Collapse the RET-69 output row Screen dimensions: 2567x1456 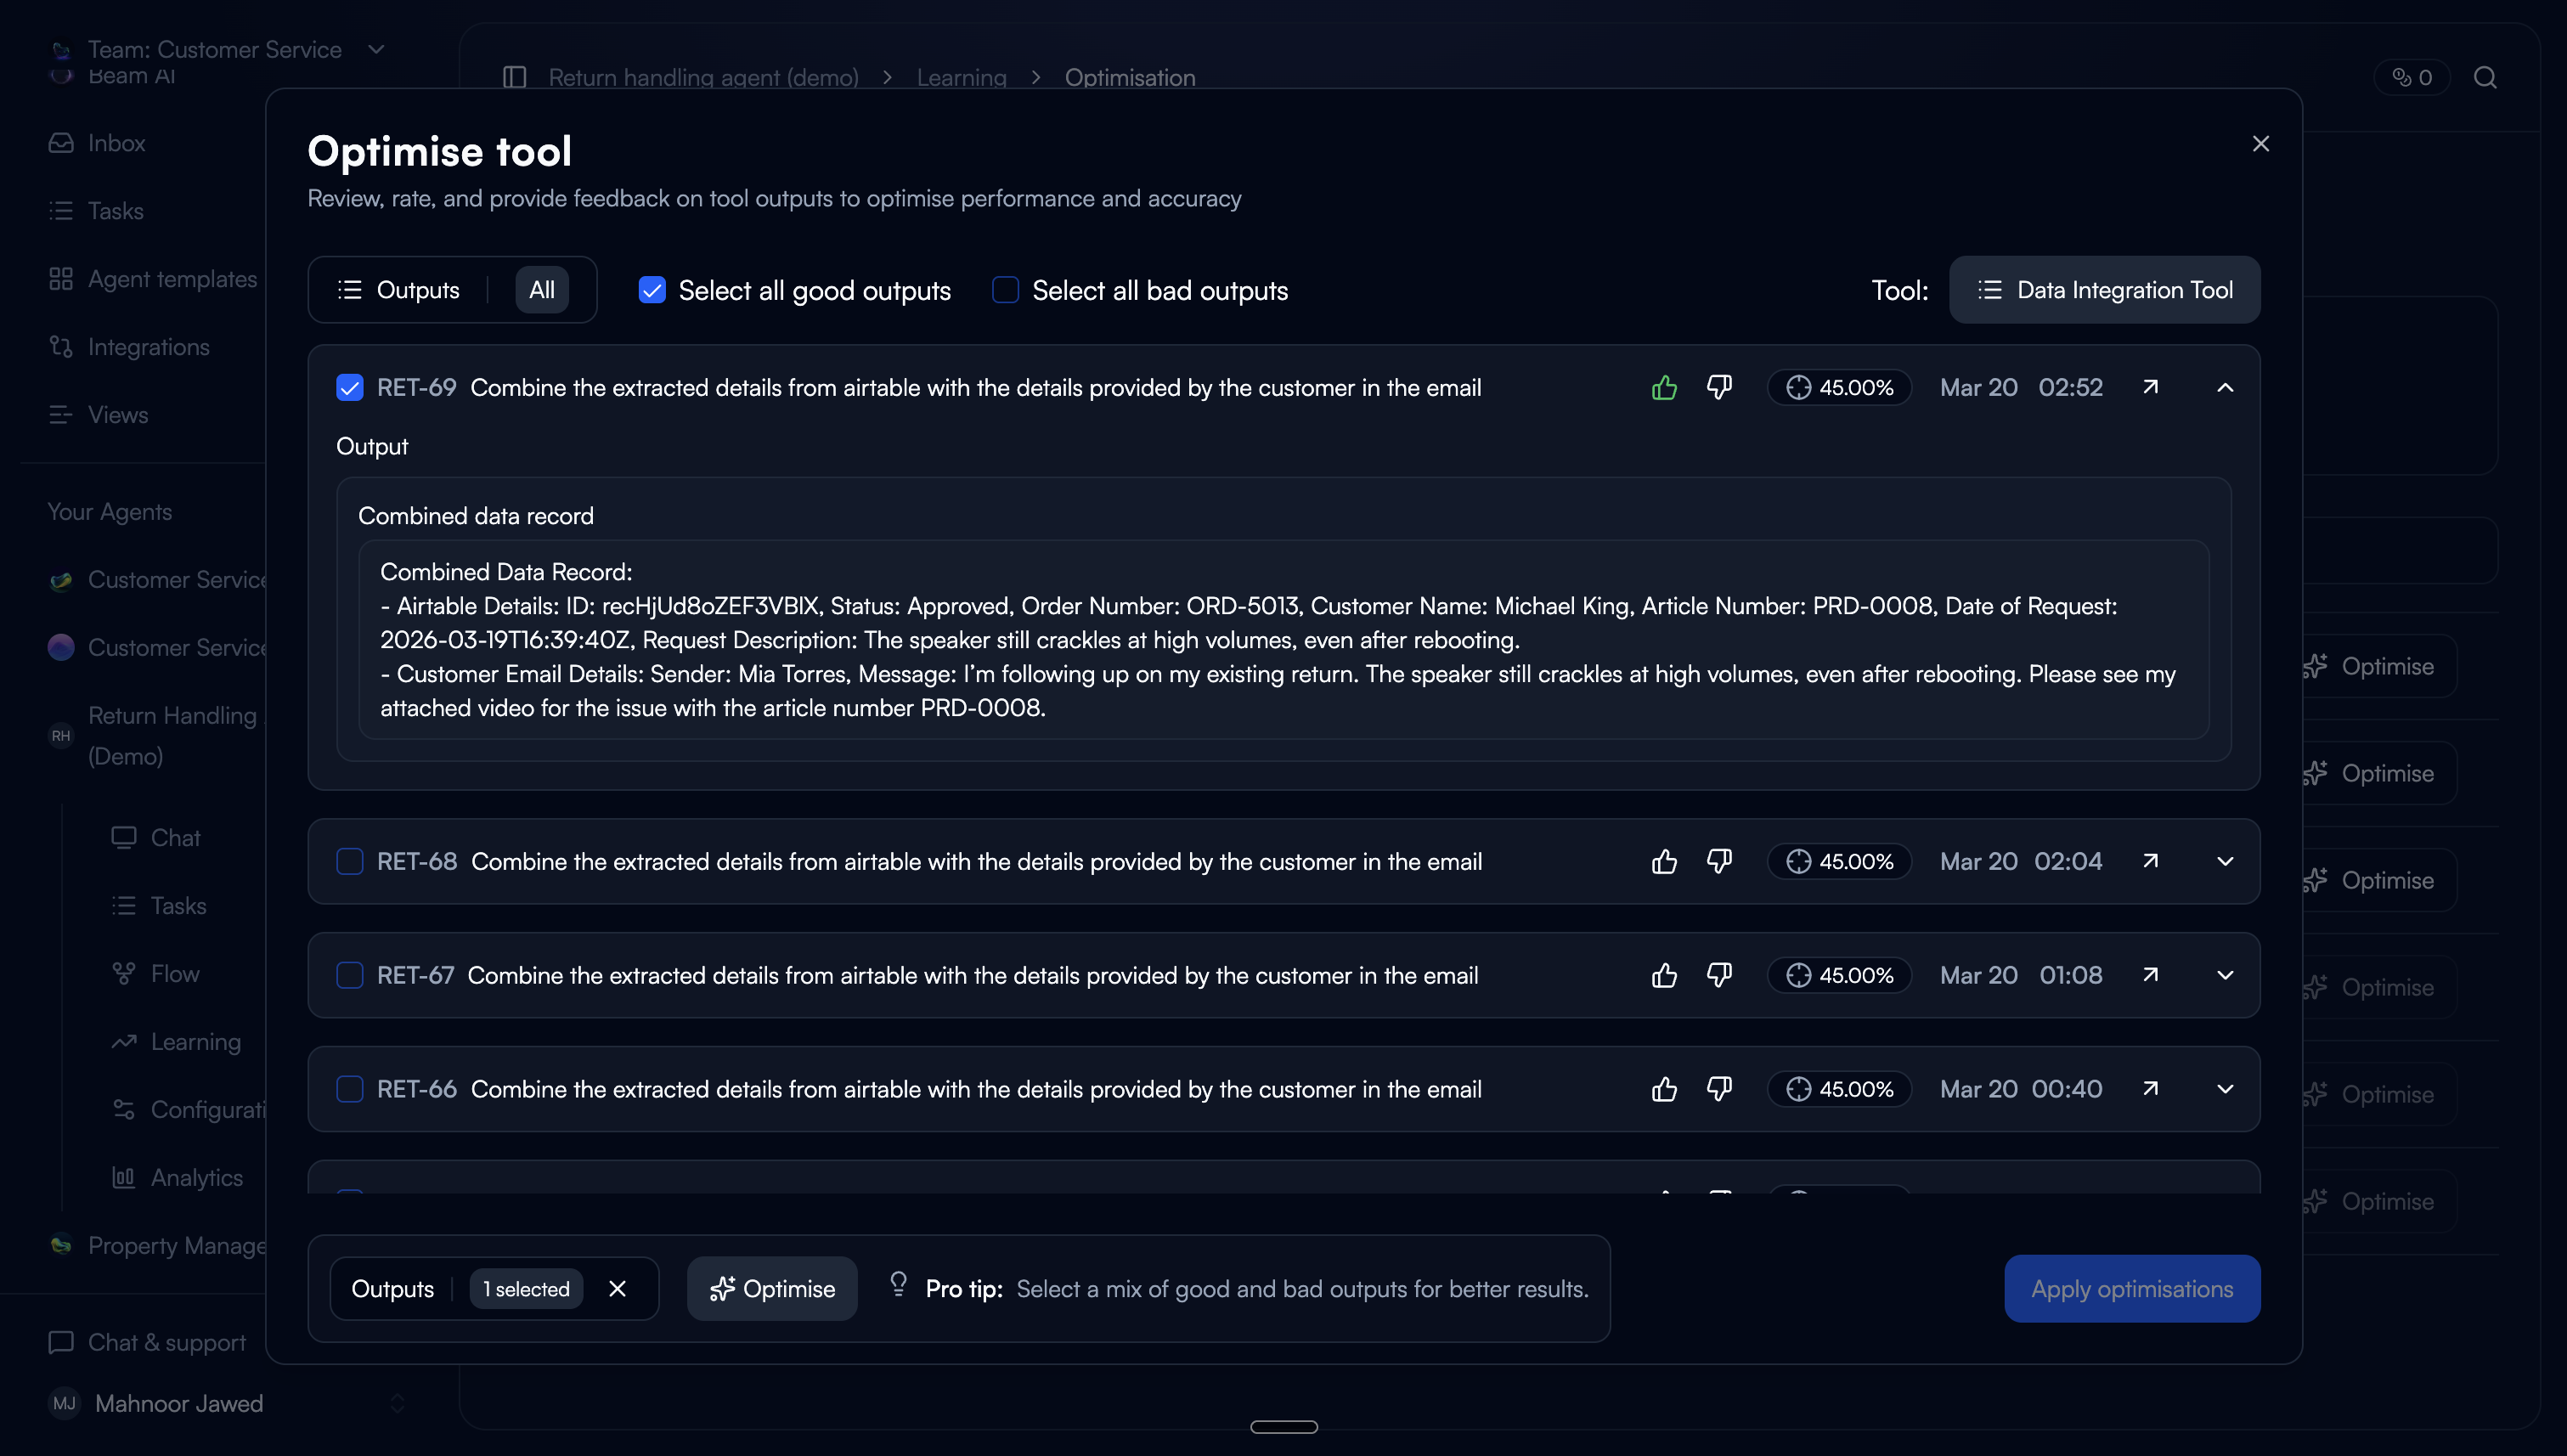coord(2225,387)
